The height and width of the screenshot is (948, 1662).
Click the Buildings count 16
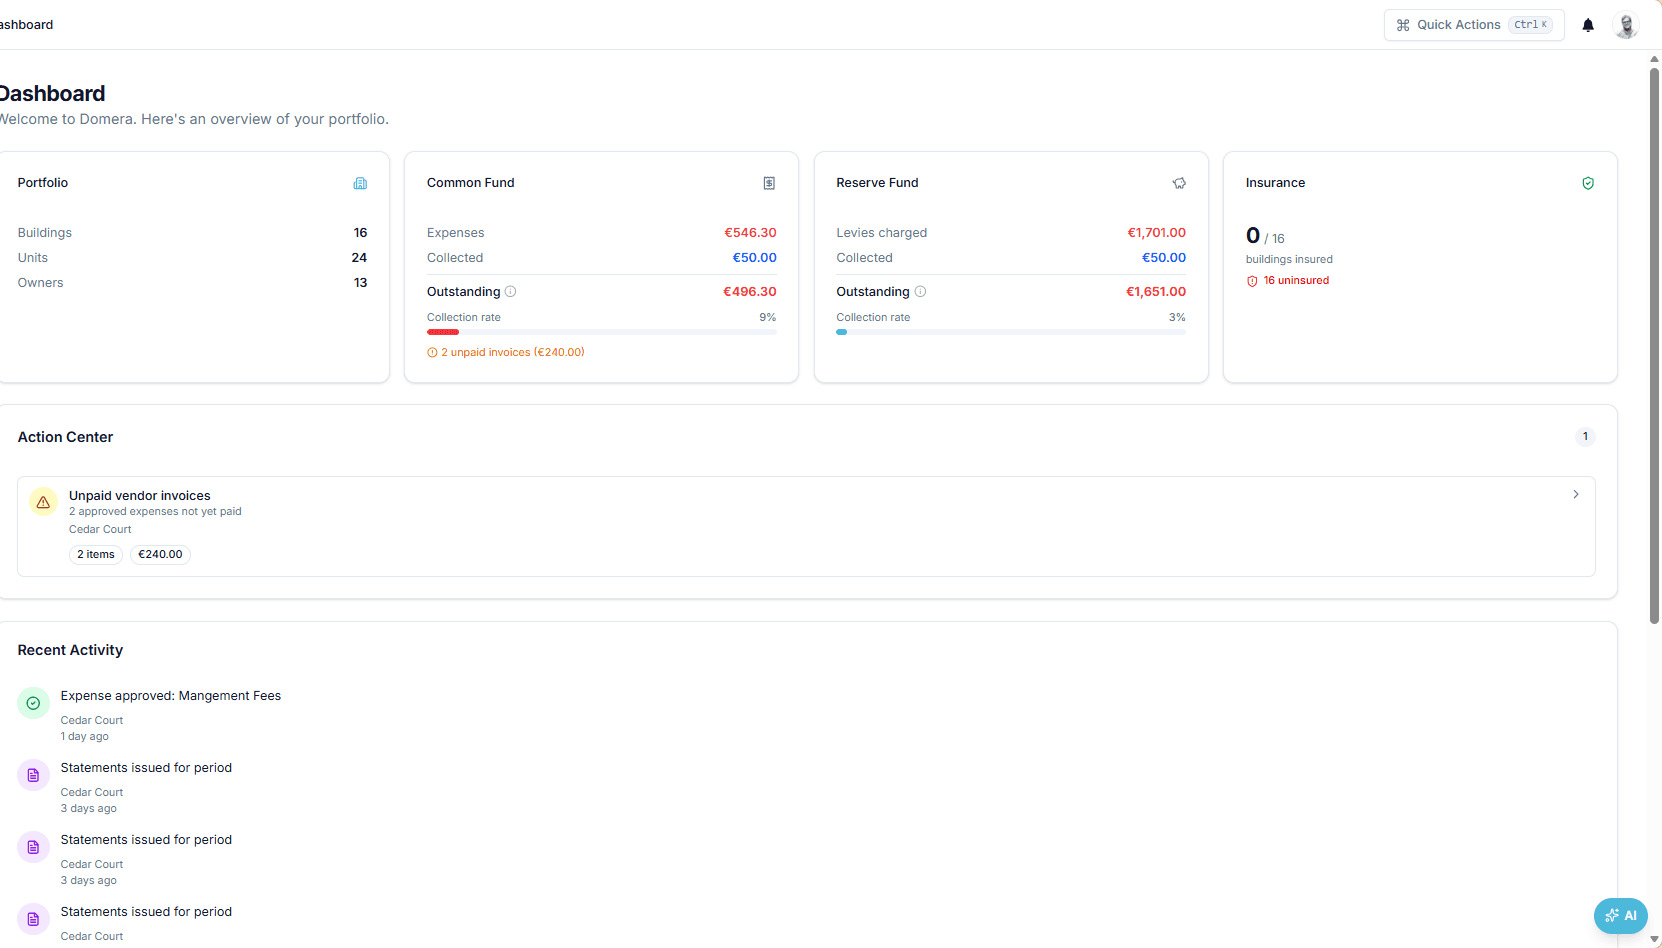click(x=360, y=233)
